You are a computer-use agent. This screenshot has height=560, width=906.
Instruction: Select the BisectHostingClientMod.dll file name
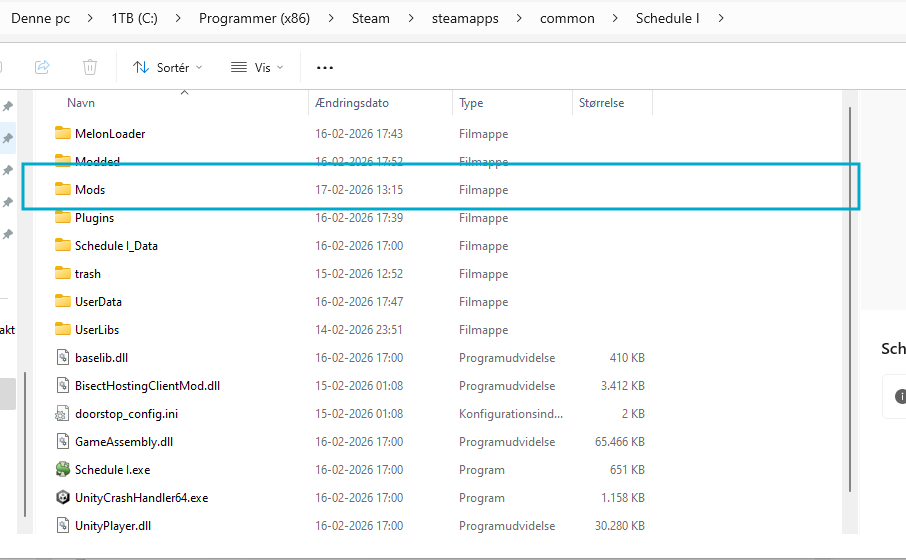147,385
